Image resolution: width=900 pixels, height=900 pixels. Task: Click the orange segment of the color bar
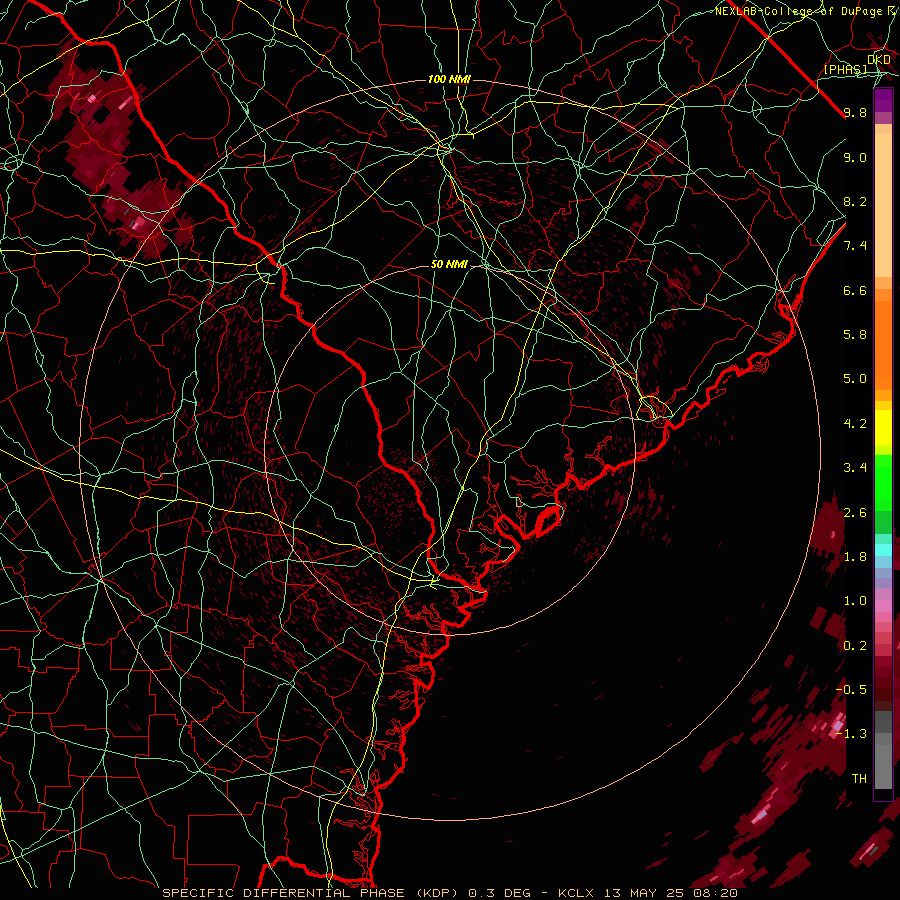(883, 345)
